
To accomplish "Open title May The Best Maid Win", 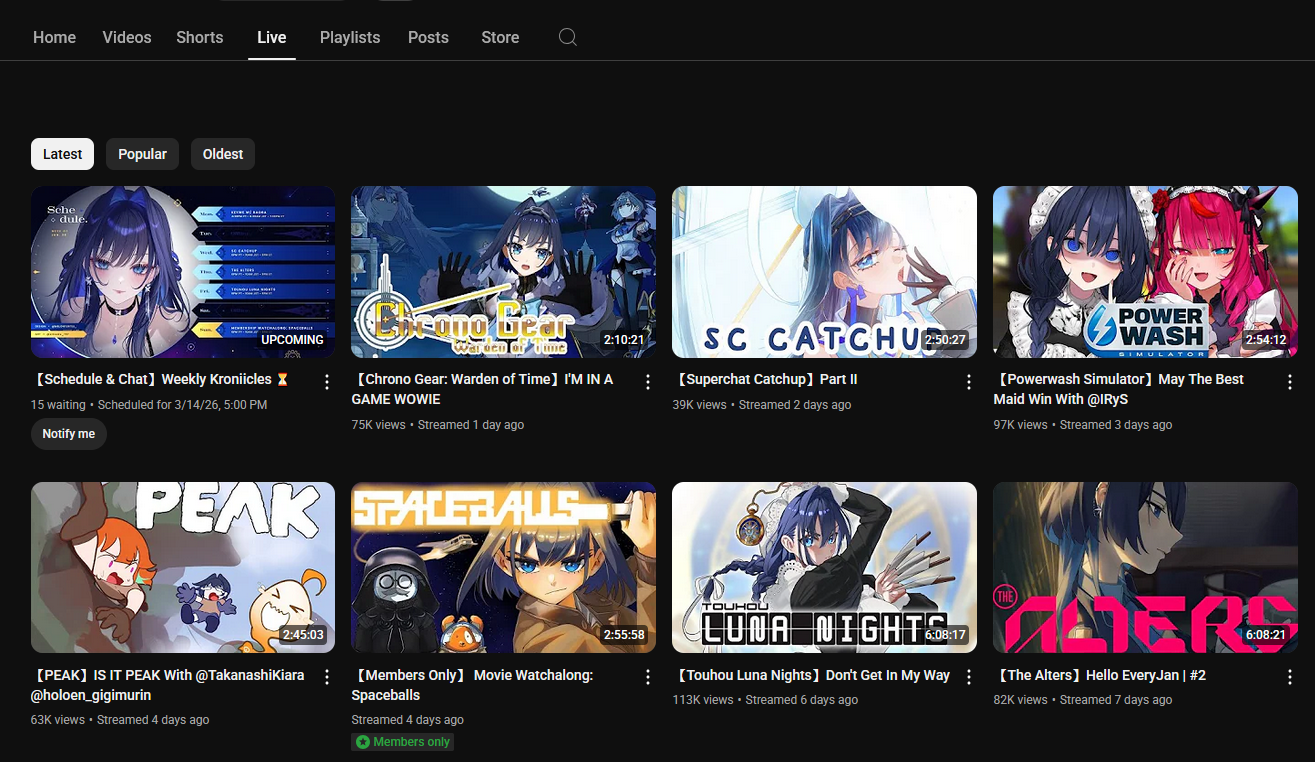I will point(1118,389).
